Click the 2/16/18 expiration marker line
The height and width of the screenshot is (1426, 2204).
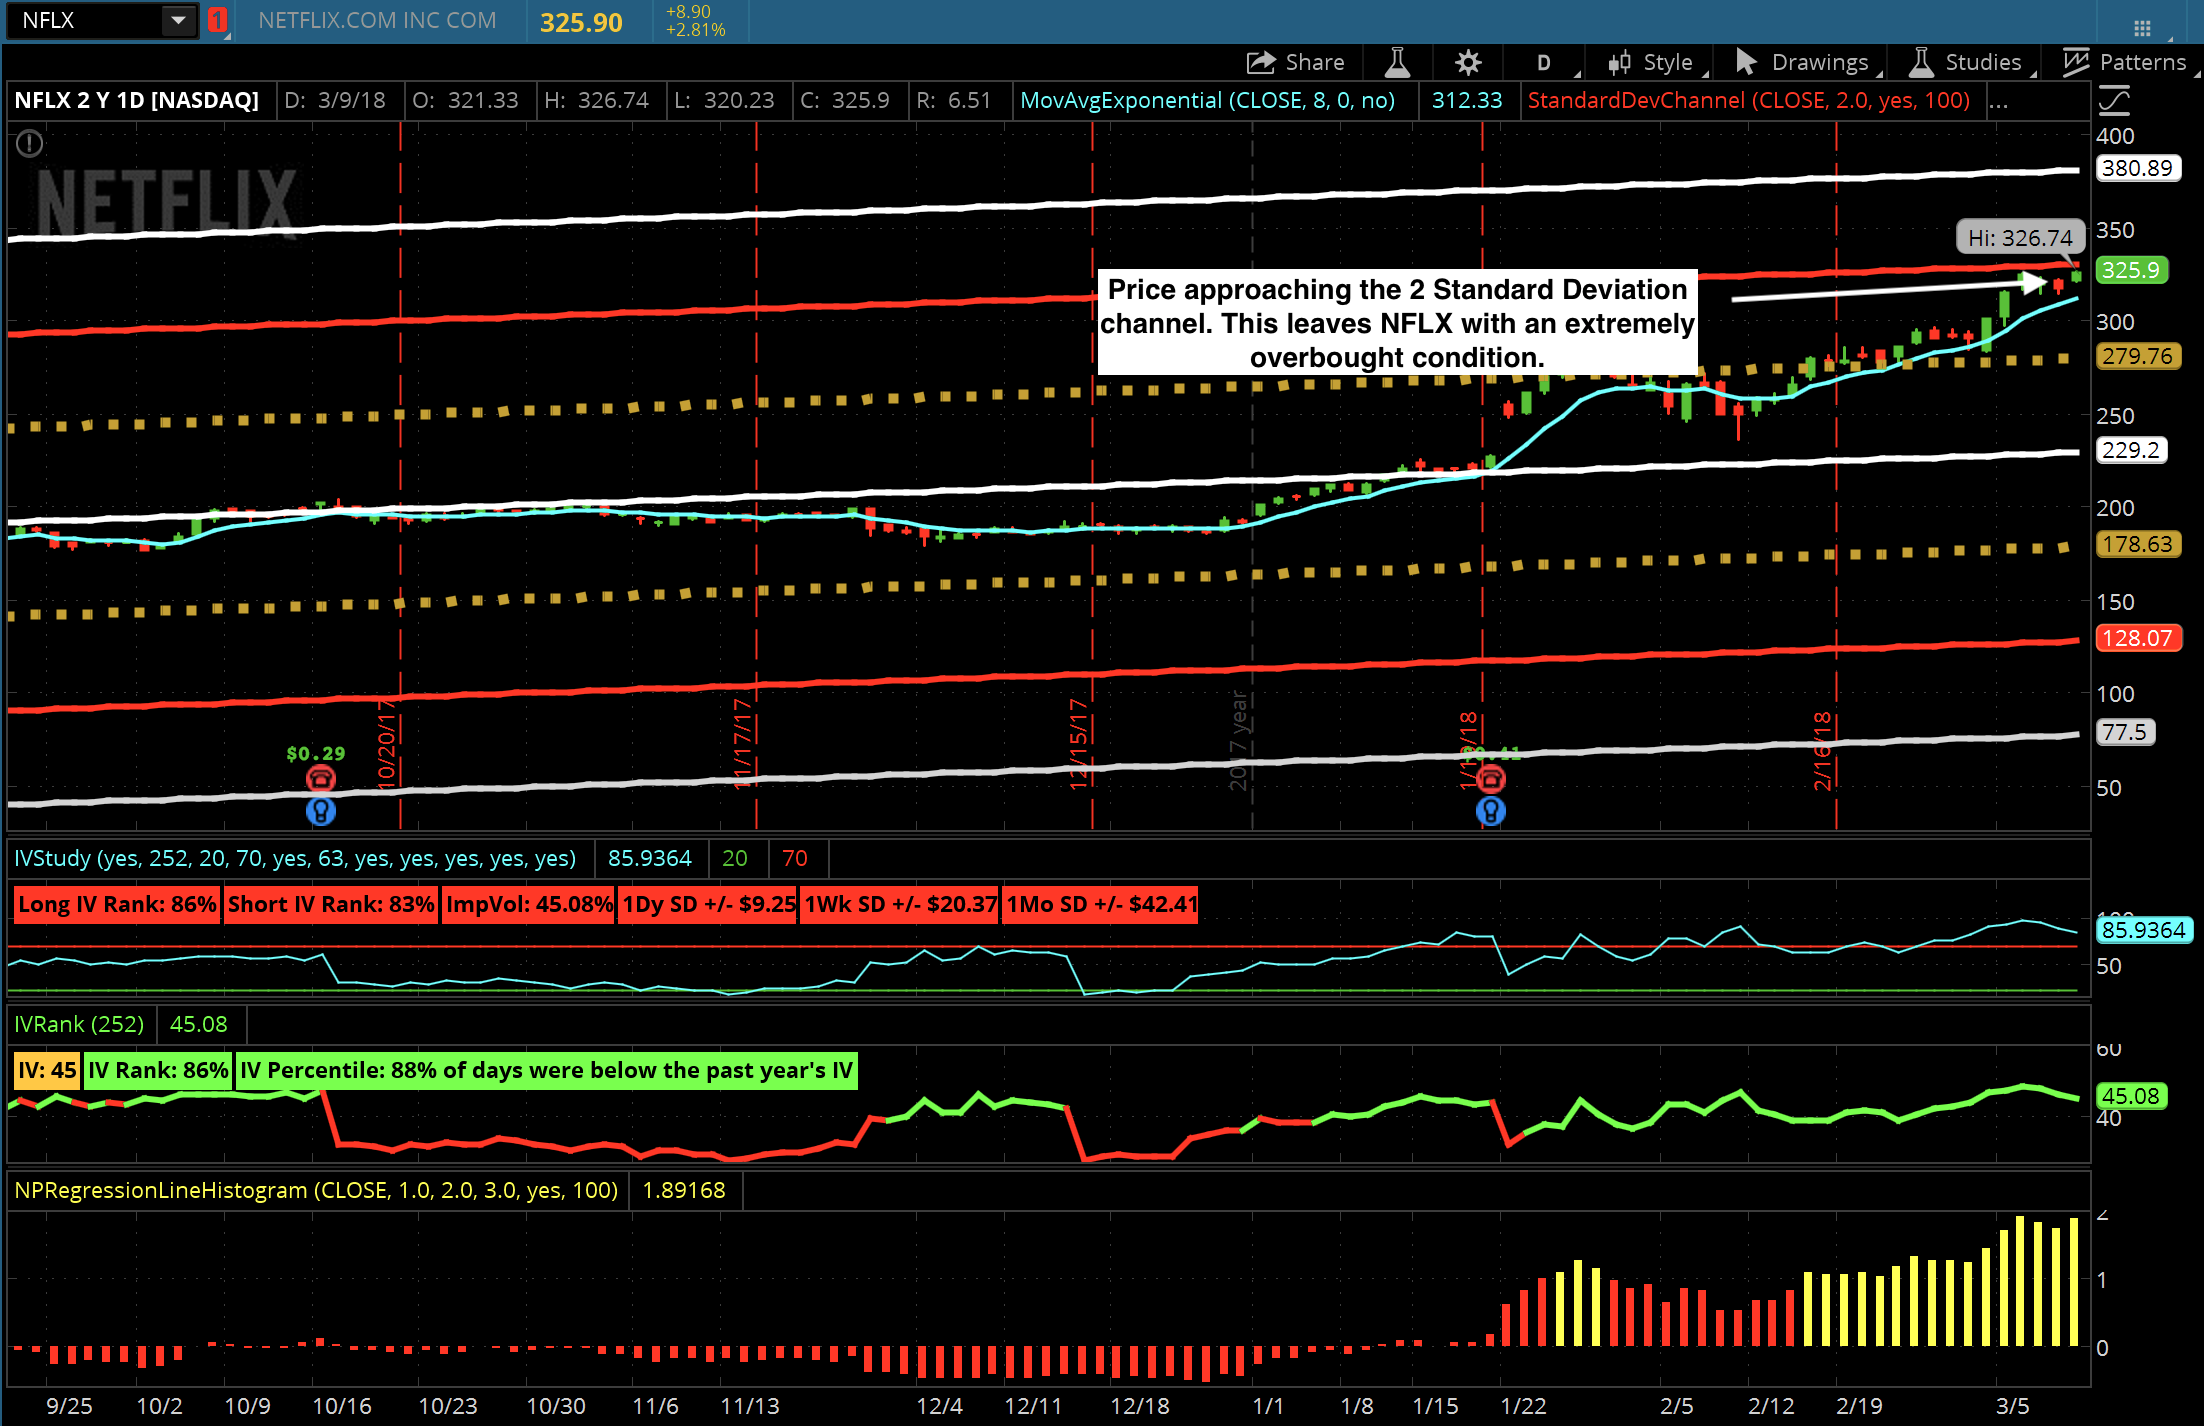[1836, 475]
